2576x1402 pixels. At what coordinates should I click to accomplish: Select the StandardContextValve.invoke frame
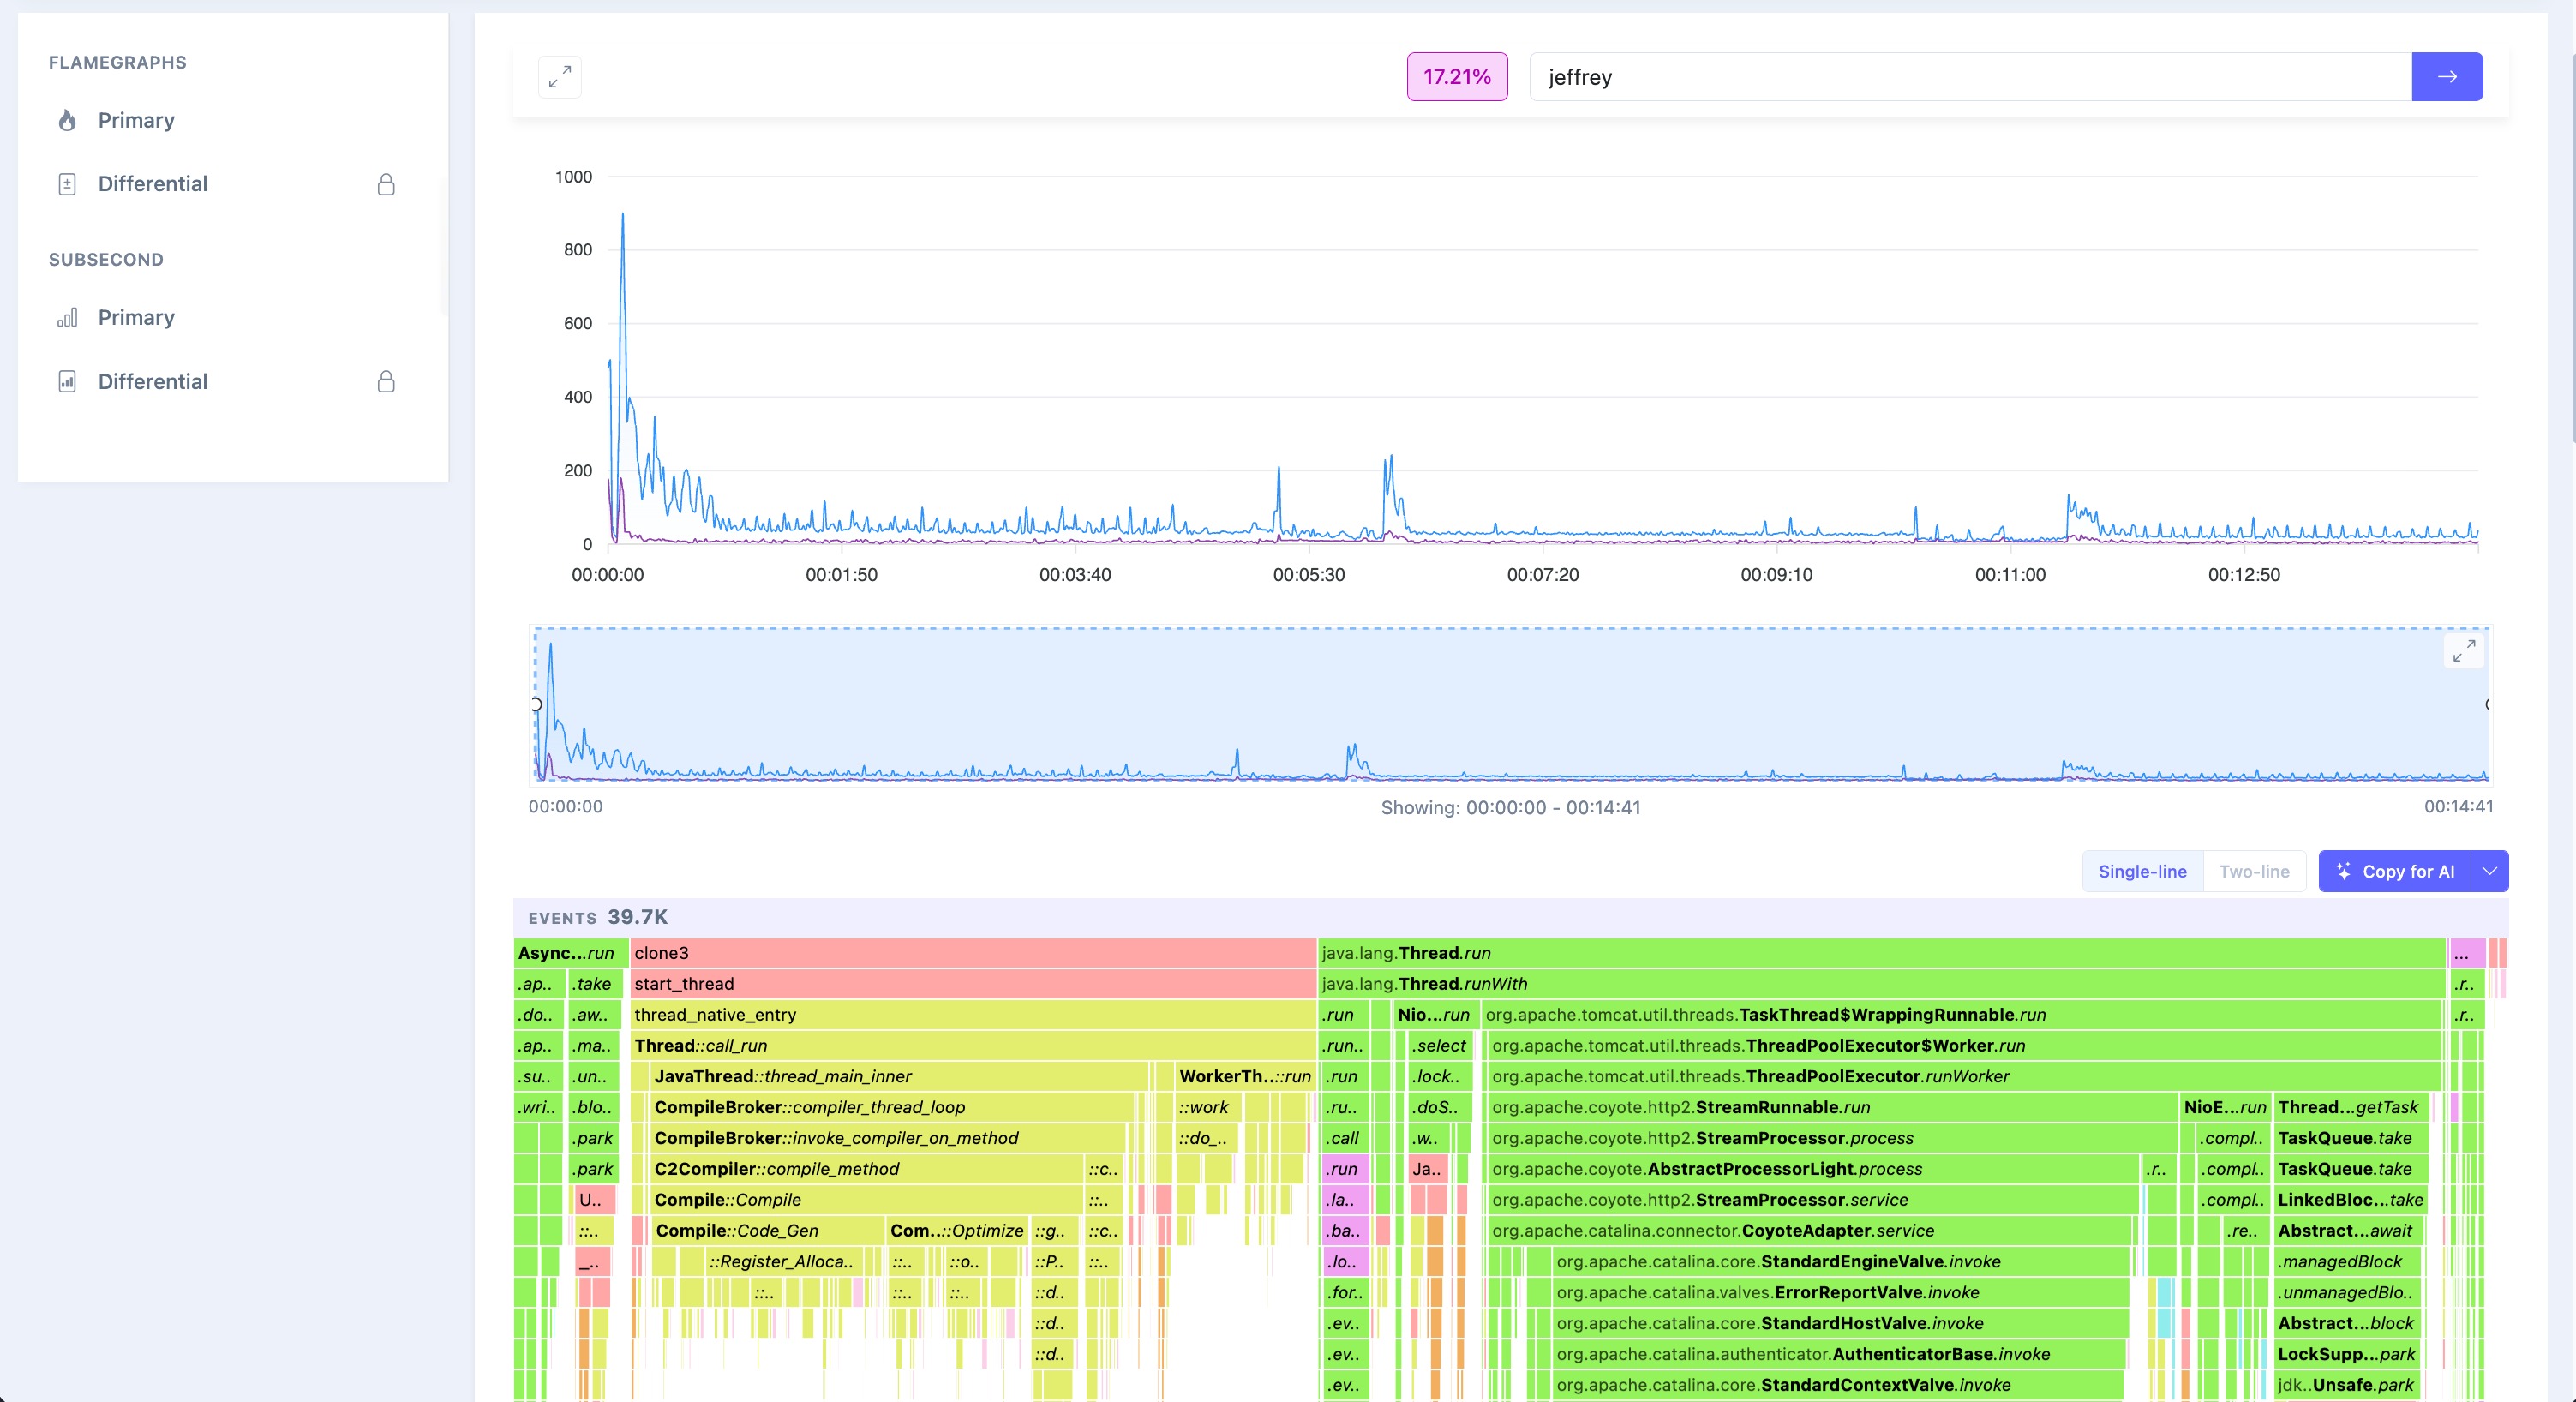1837,1386
